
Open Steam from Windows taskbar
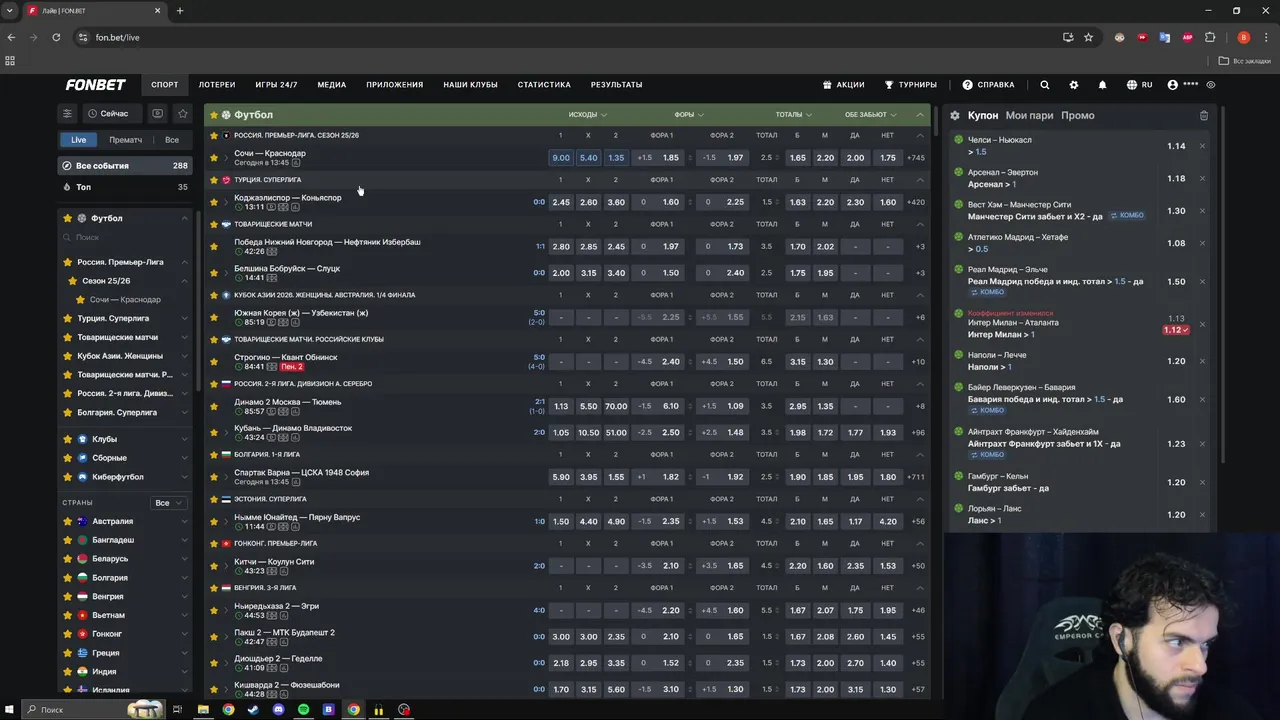coord(253,709)
